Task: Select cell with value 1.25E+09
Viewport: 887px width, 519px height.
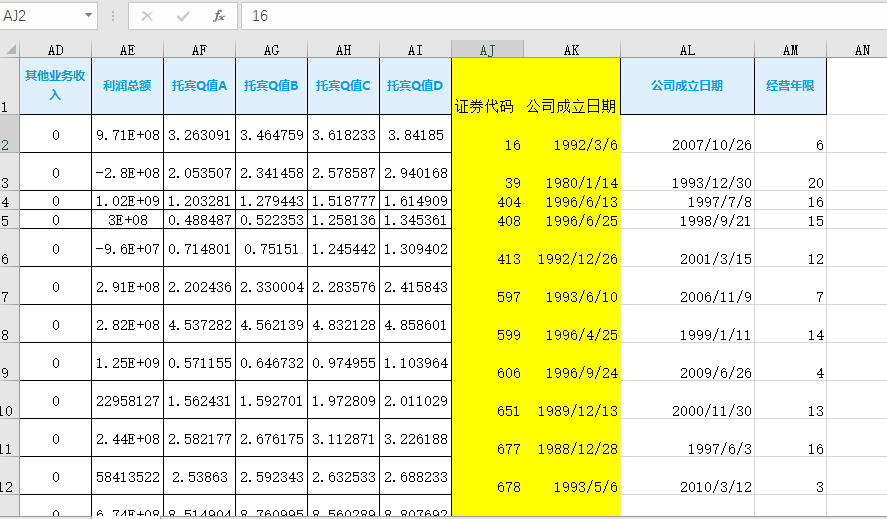Action: [x=127, y=362]
